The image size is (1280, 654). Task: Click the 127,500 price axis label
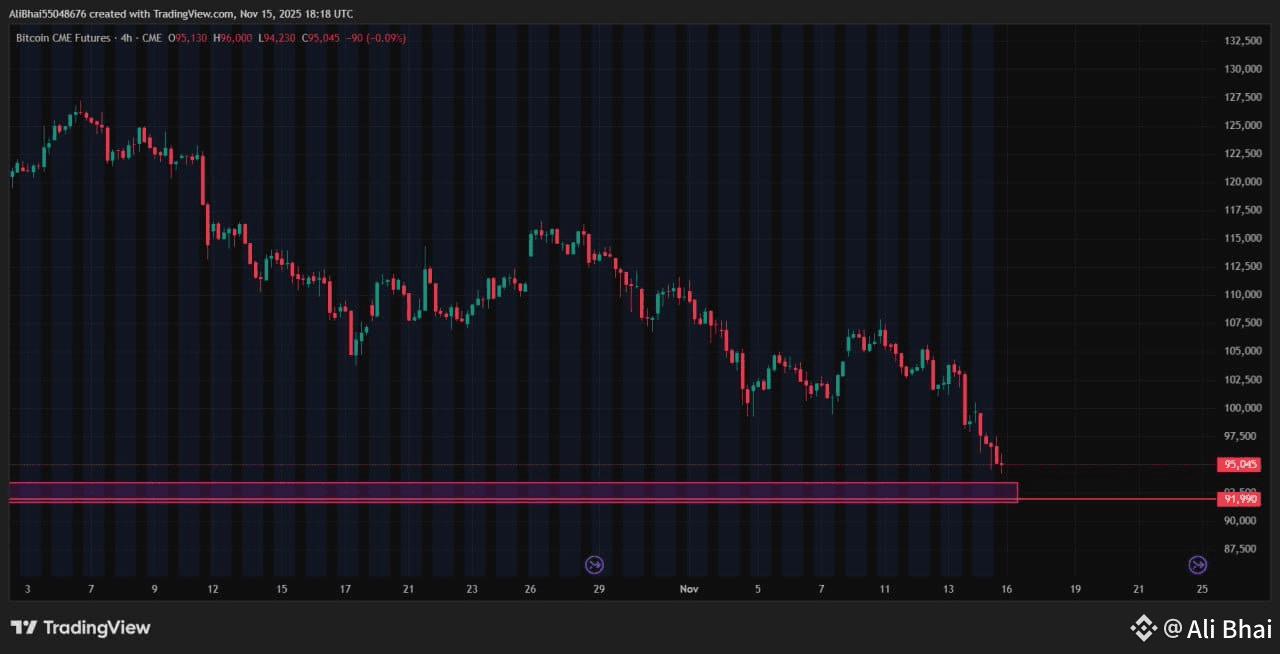1241,97
